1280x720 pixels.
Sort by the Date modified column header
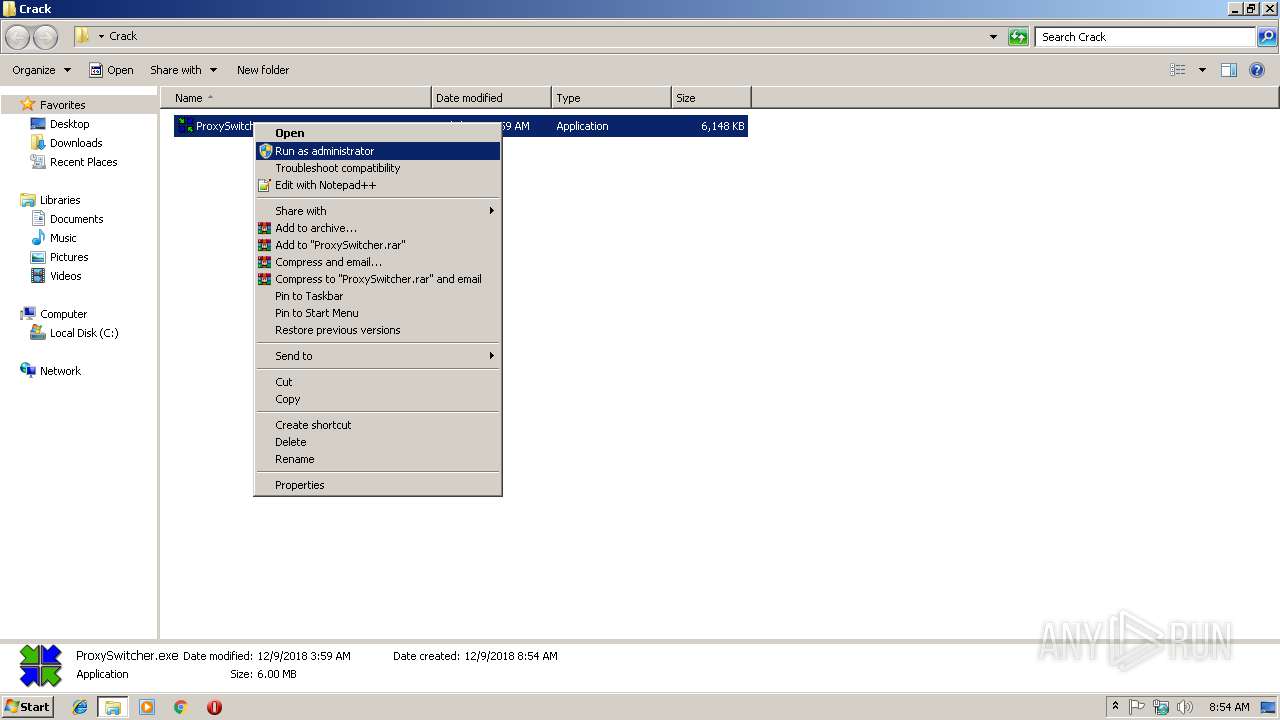491,98
